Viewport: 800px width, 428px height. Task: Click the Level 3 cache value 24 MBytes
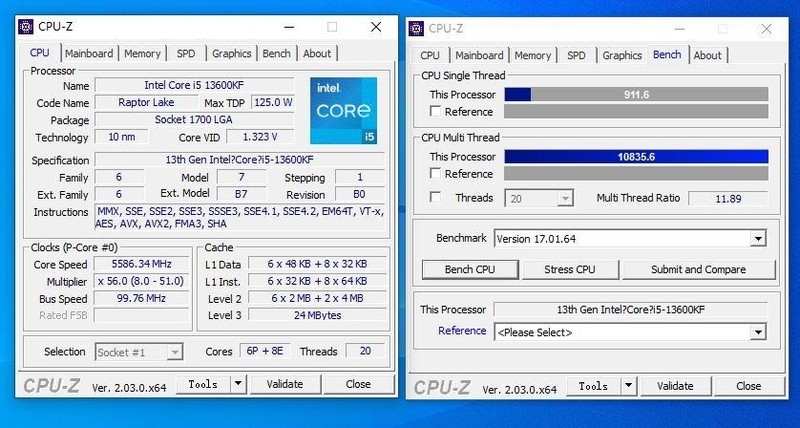(x=317, y=315)
